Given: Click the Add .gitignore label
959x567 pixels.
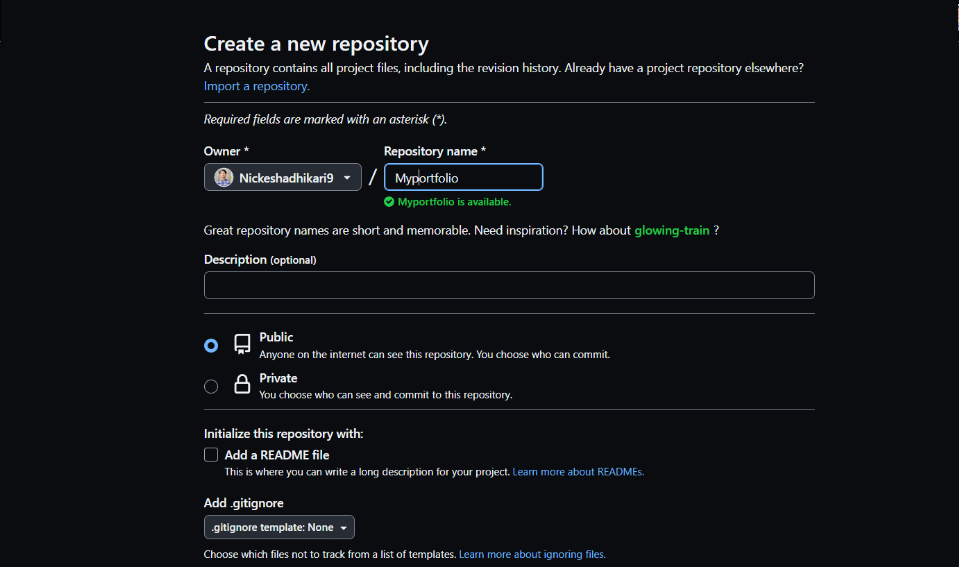Looking at the screenshot, I should click(x=243, y=503).
